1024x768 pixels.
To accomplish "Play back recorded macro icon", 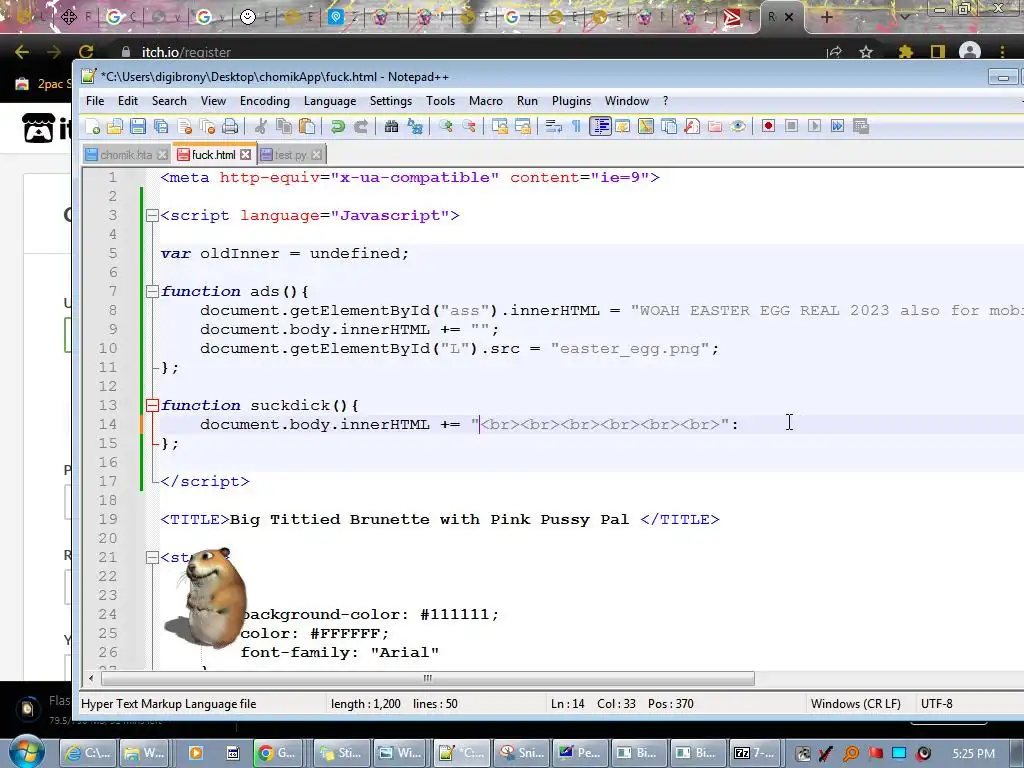I will tap(814, 126).
